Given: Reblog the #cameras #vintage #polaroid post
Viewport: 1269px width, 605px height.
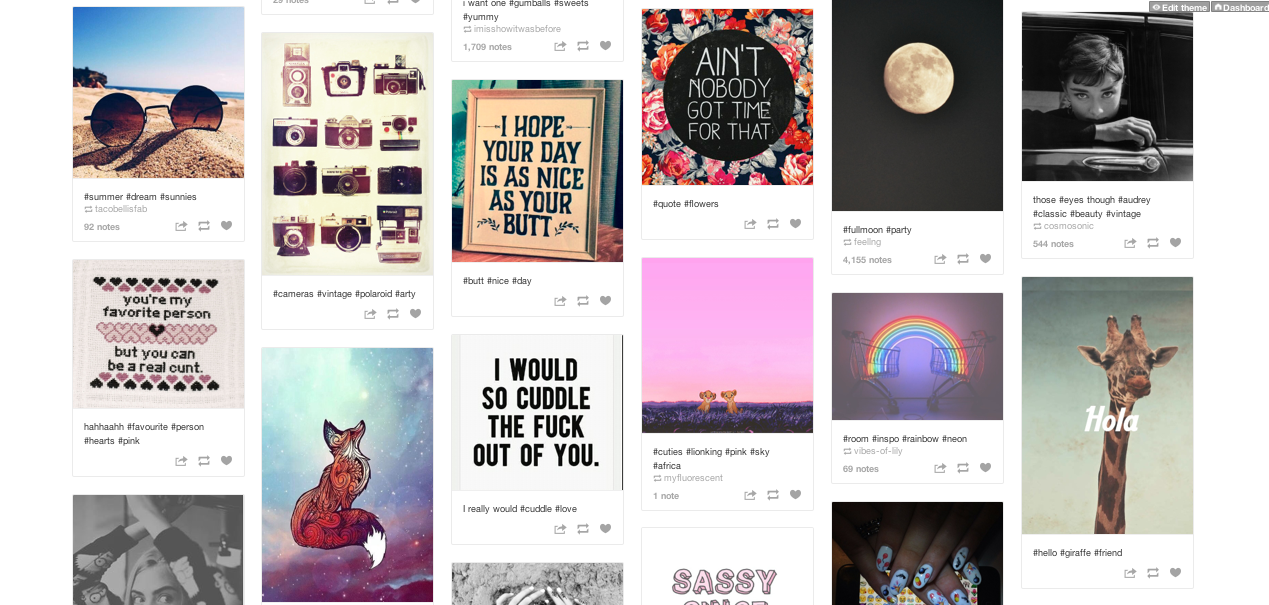Looking at the screenshot, I should point(393,314).
